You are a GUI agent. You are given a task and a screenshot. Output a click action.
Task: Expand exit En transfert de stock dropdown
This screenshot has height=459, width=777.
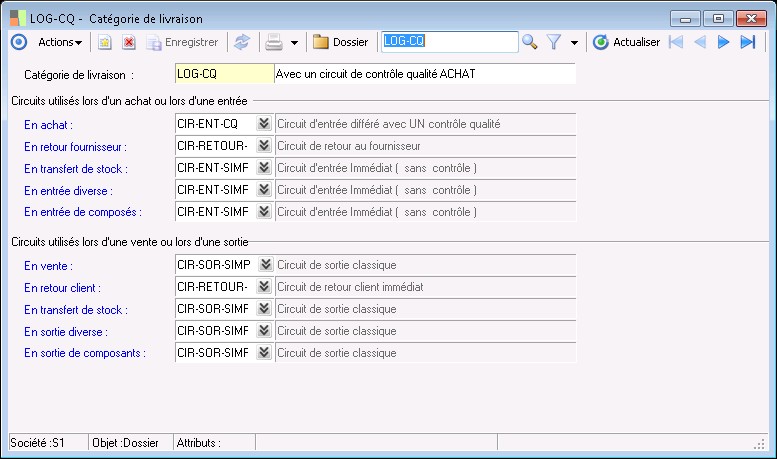pyautogui.click(x=264, y=308)
